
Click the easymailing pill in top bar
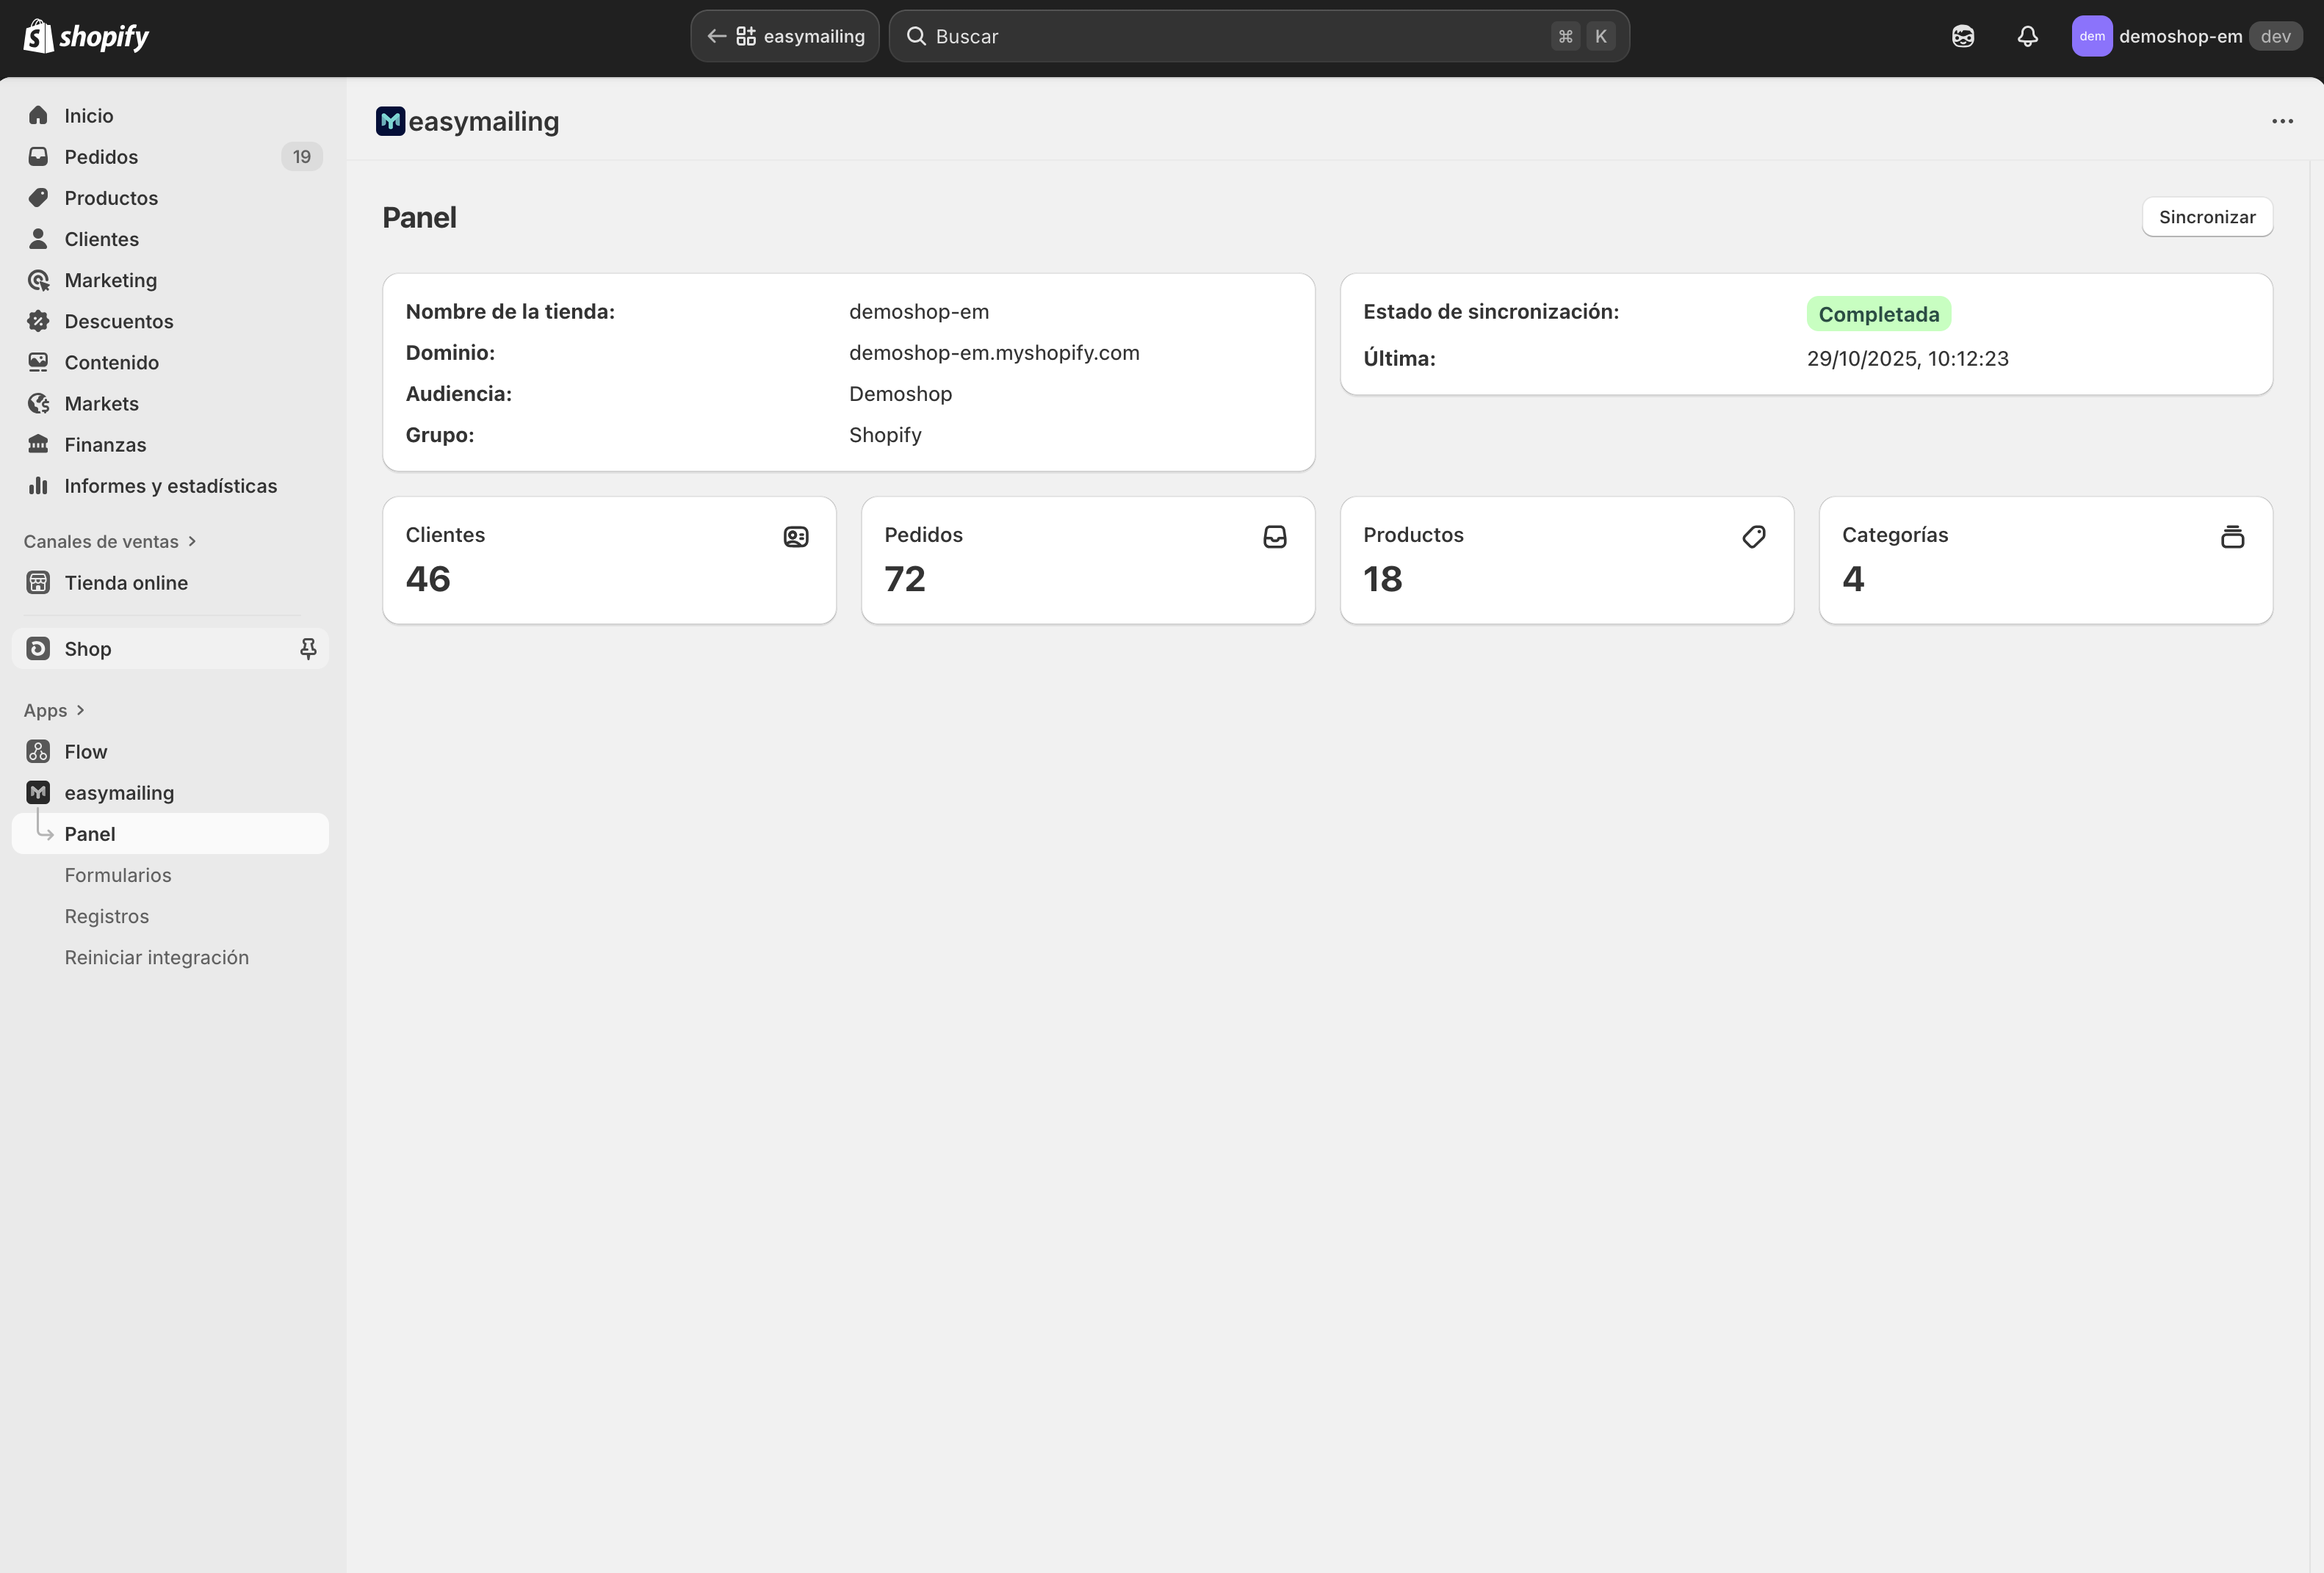click(x=785, y=36)
